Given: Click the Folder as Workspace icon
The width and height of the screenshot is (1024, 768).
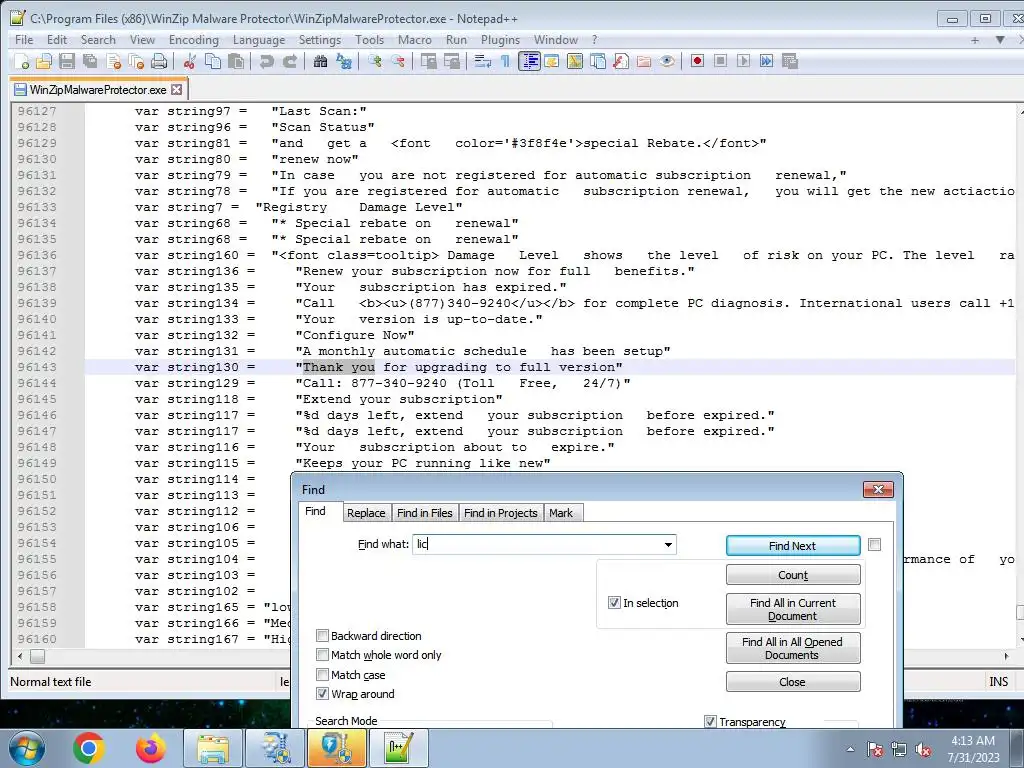Looking at the screenshot, I should coord(644,61).
